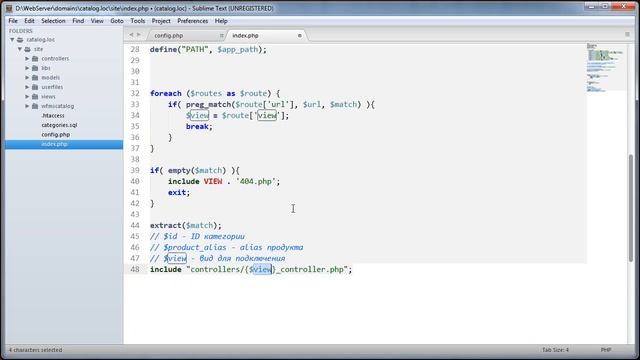Click the site folder icon

pos(27,49)
